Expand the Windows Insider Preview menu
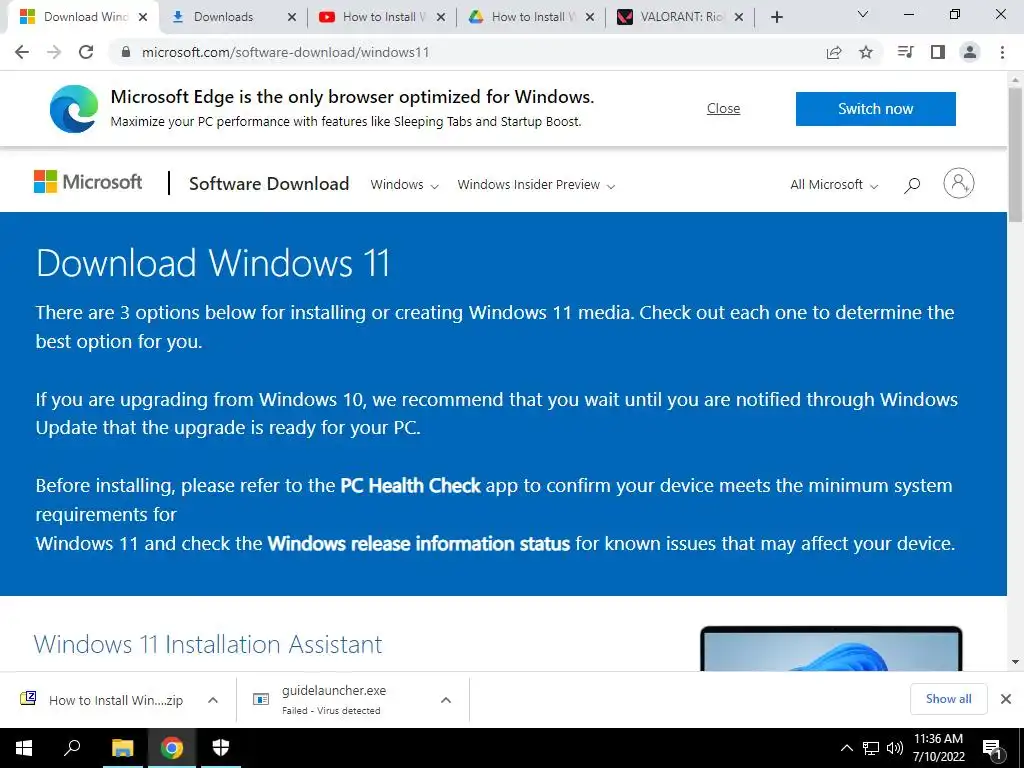The image size is (1024, 768). (x=536, y=185)
